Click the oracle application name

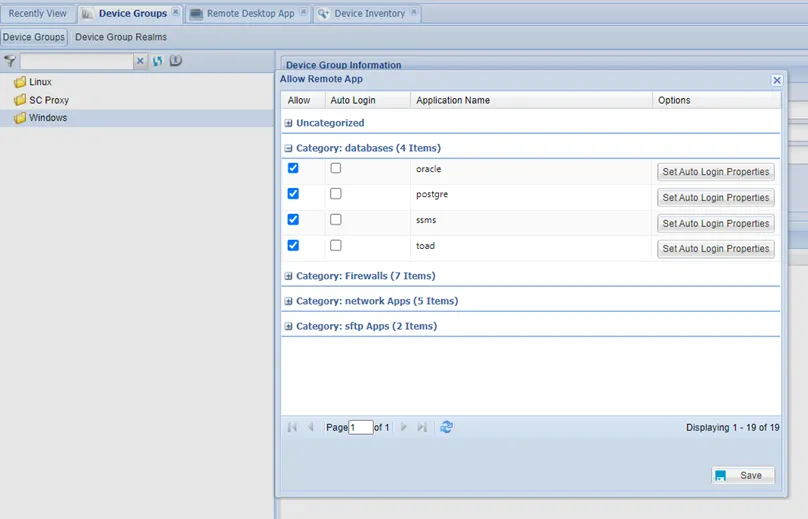click(x=428, y=169)
